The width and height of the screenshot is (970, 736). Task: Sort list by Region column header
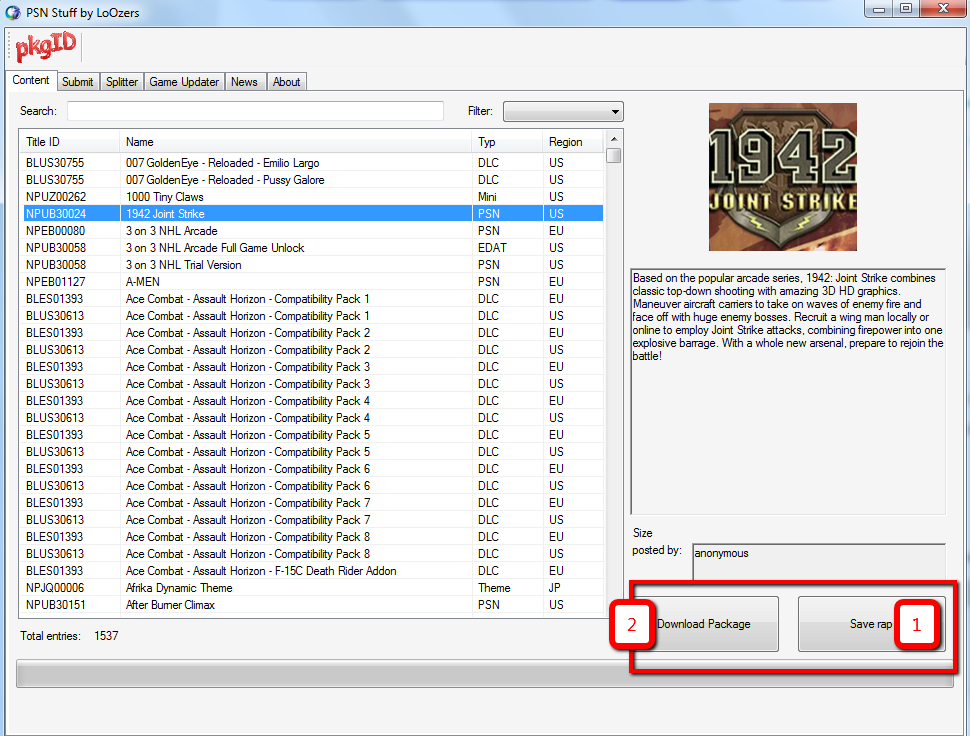coord(573,142)
